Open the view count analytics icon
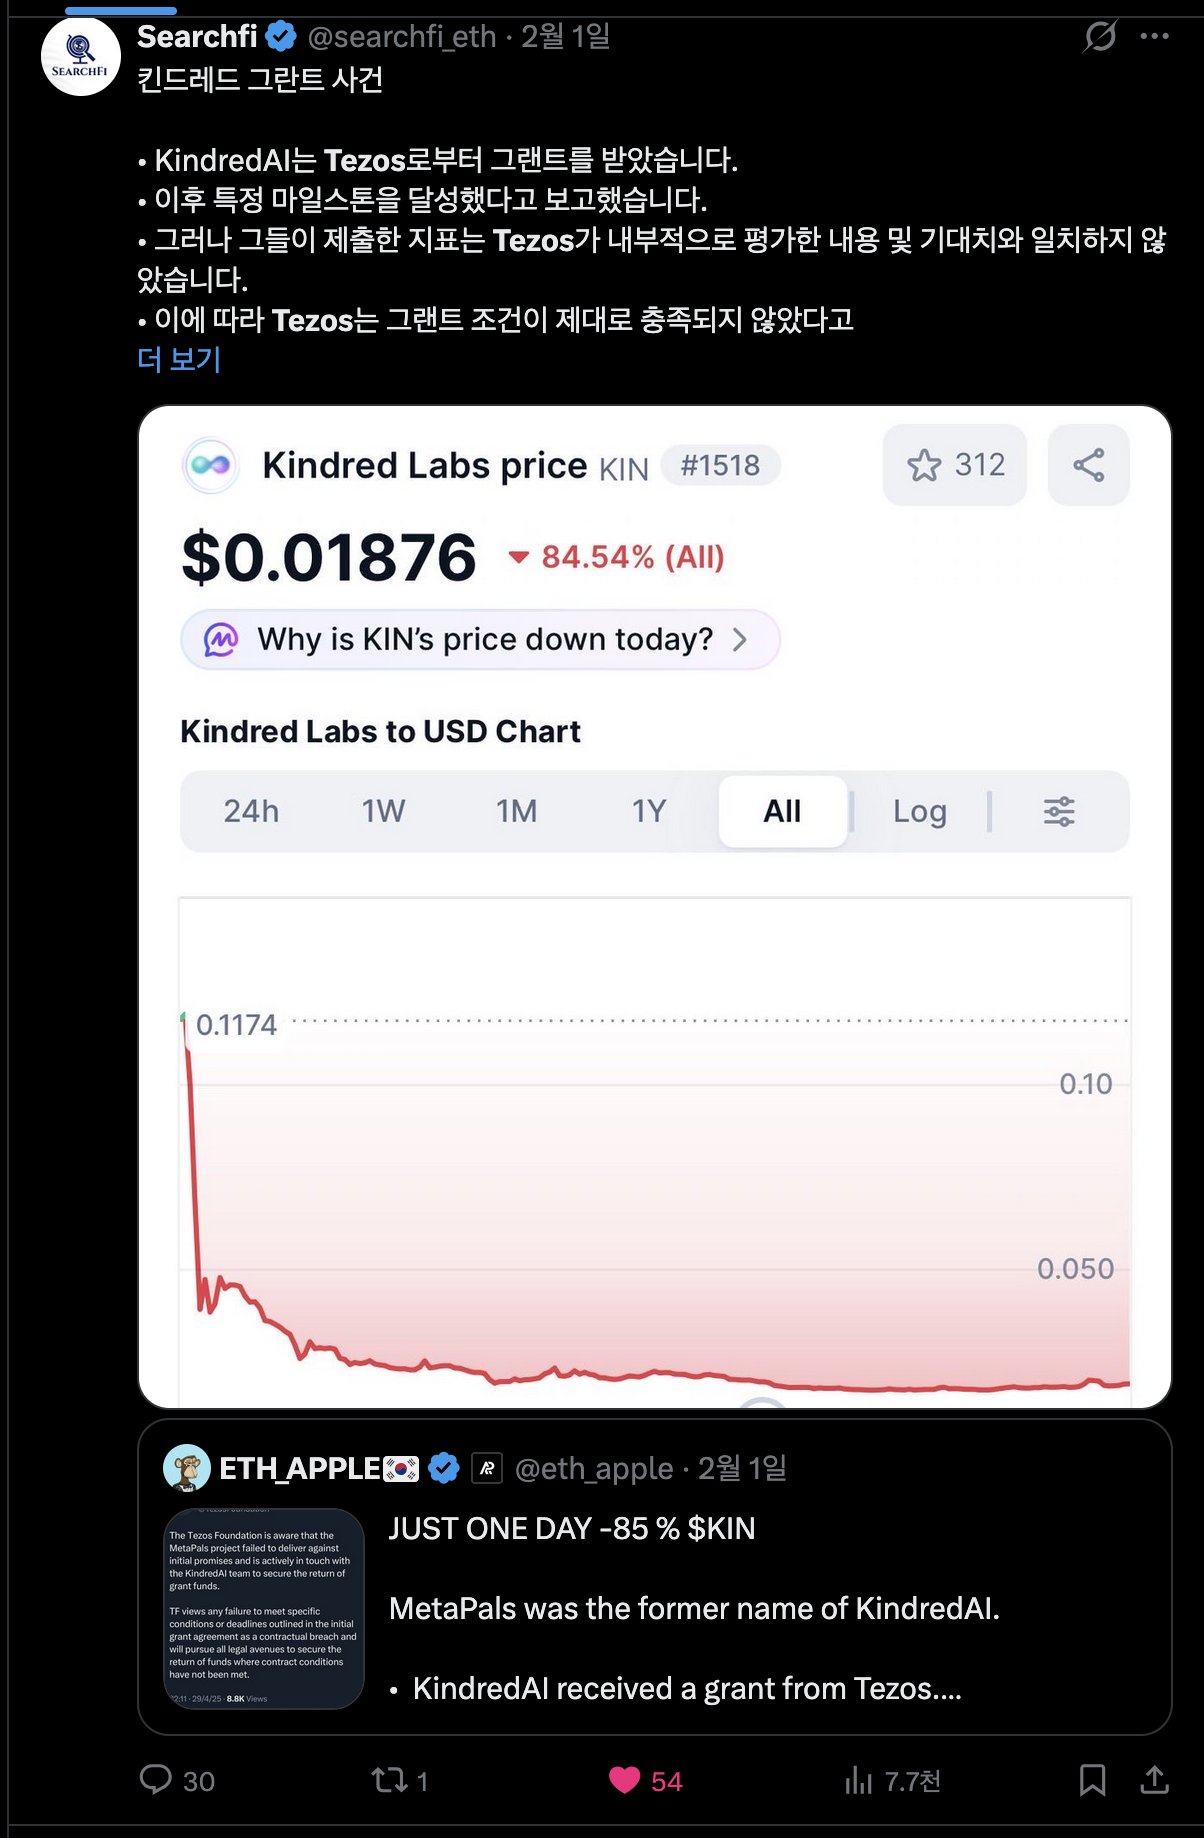 [x=858, y=1780]
